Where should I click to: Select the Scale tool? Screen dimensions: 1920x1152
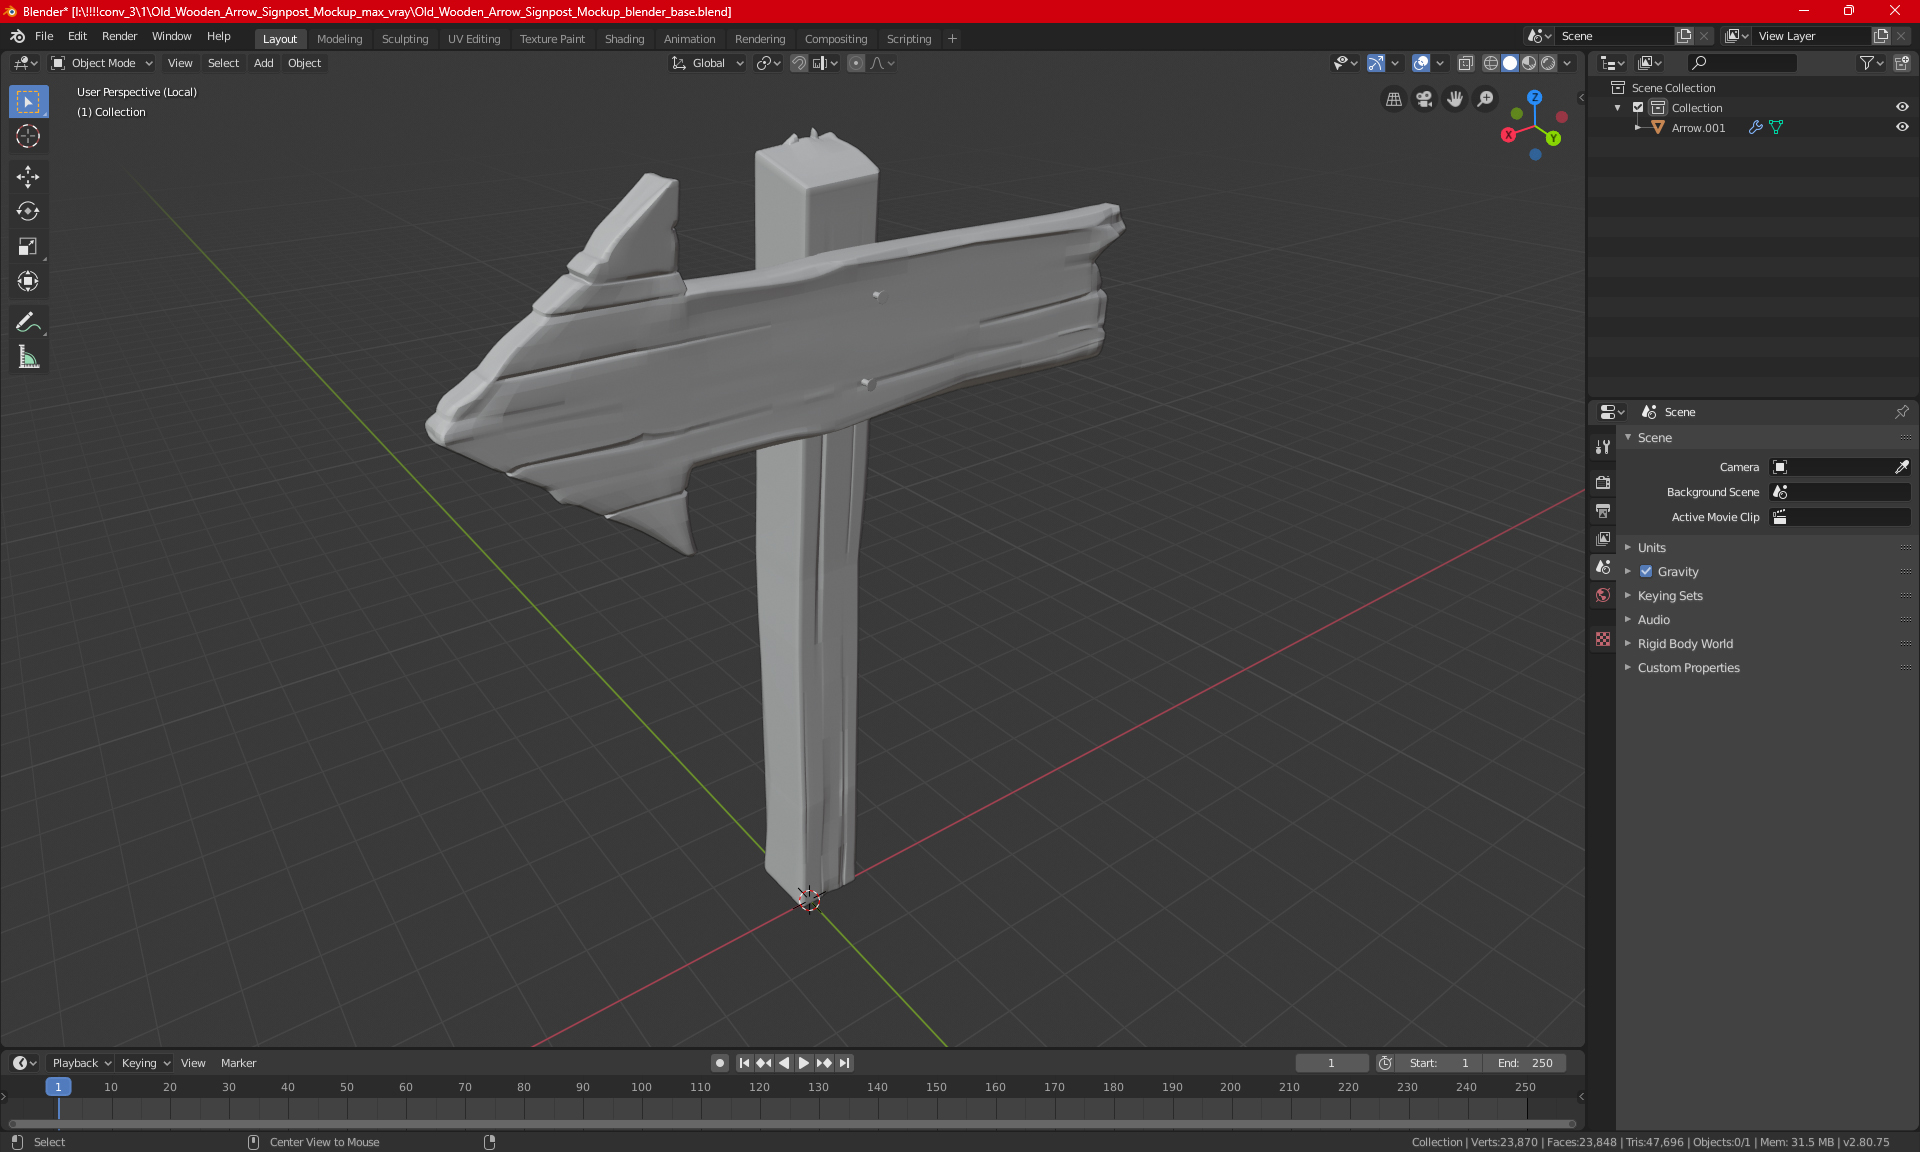28,246
